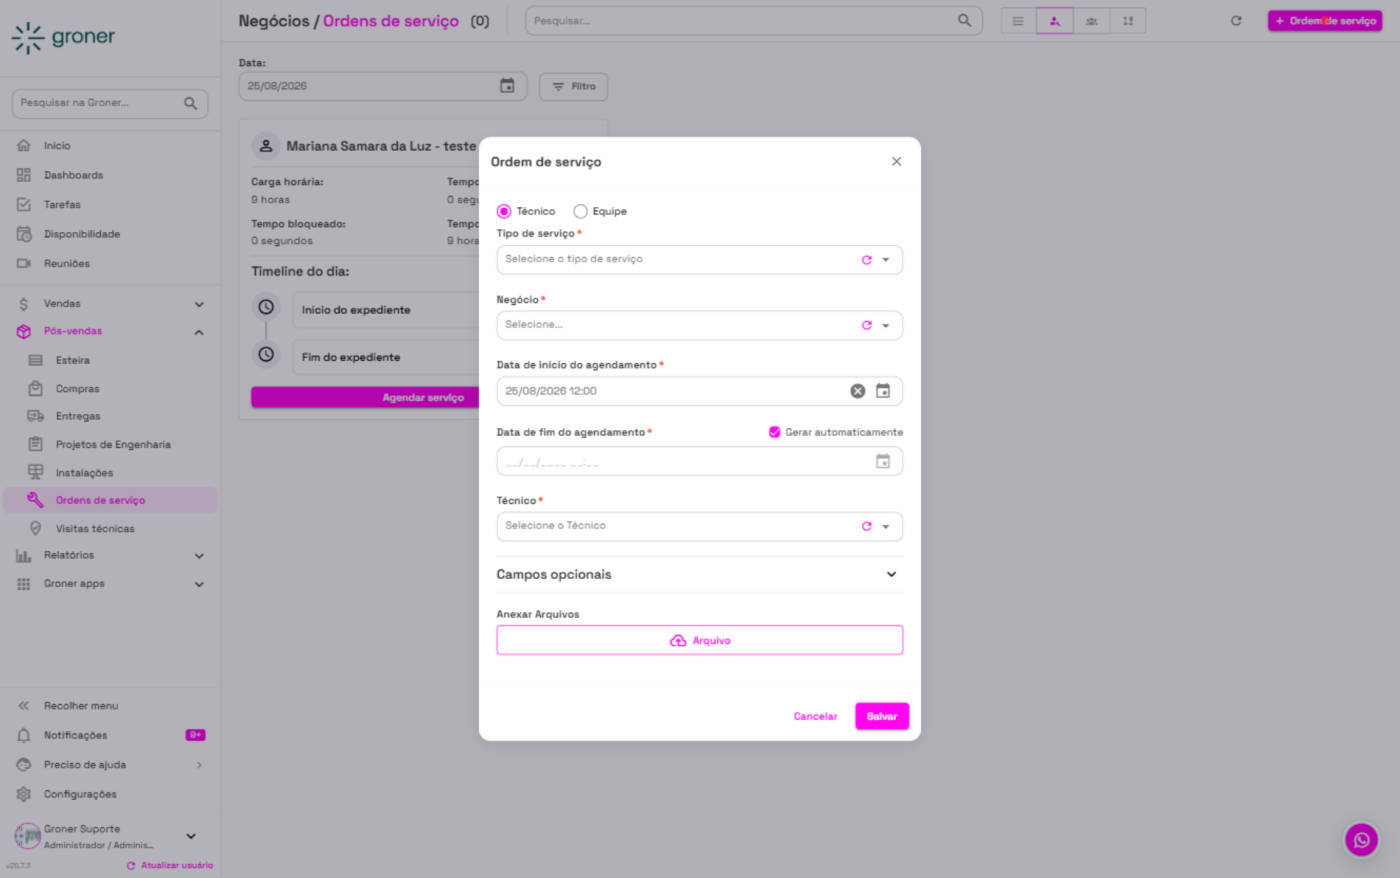
Task: Click the magnifier icon in top search bar
Action: click(x=964, y=20)
